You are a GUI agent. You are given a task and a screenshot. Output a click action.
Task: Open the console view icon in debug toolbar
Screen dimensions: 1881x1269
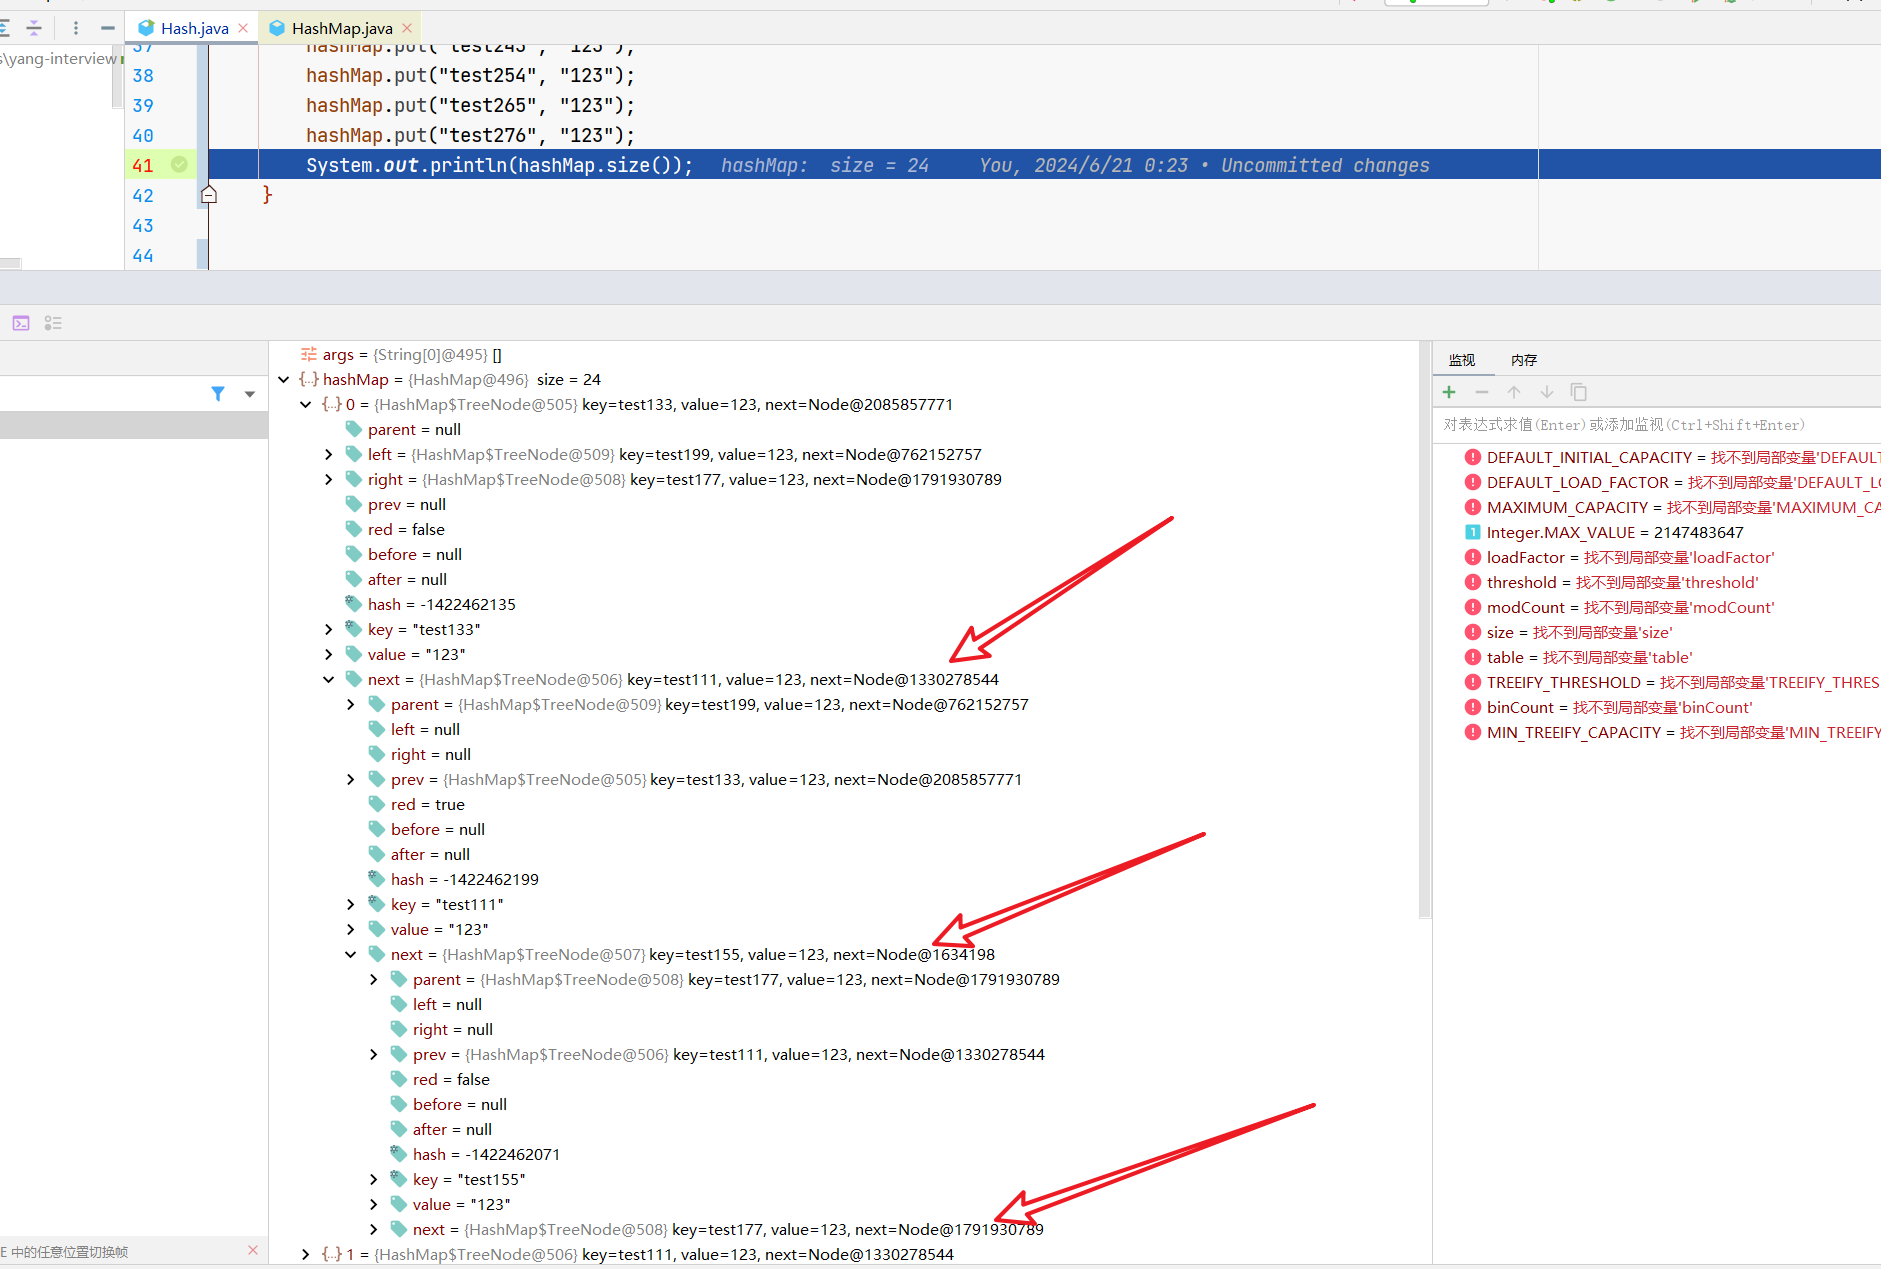(x=21, y=323)
